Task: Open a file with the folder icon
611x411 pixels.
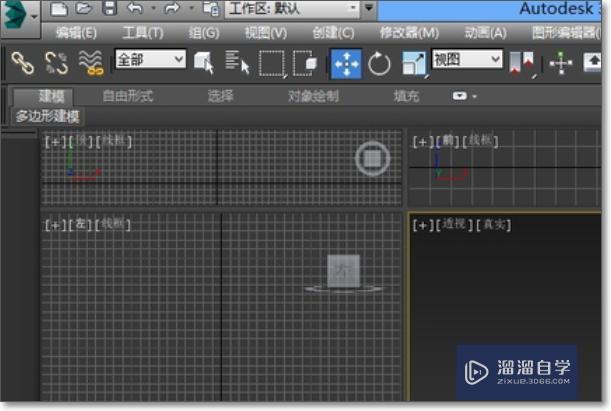Action: coord(83,8)
